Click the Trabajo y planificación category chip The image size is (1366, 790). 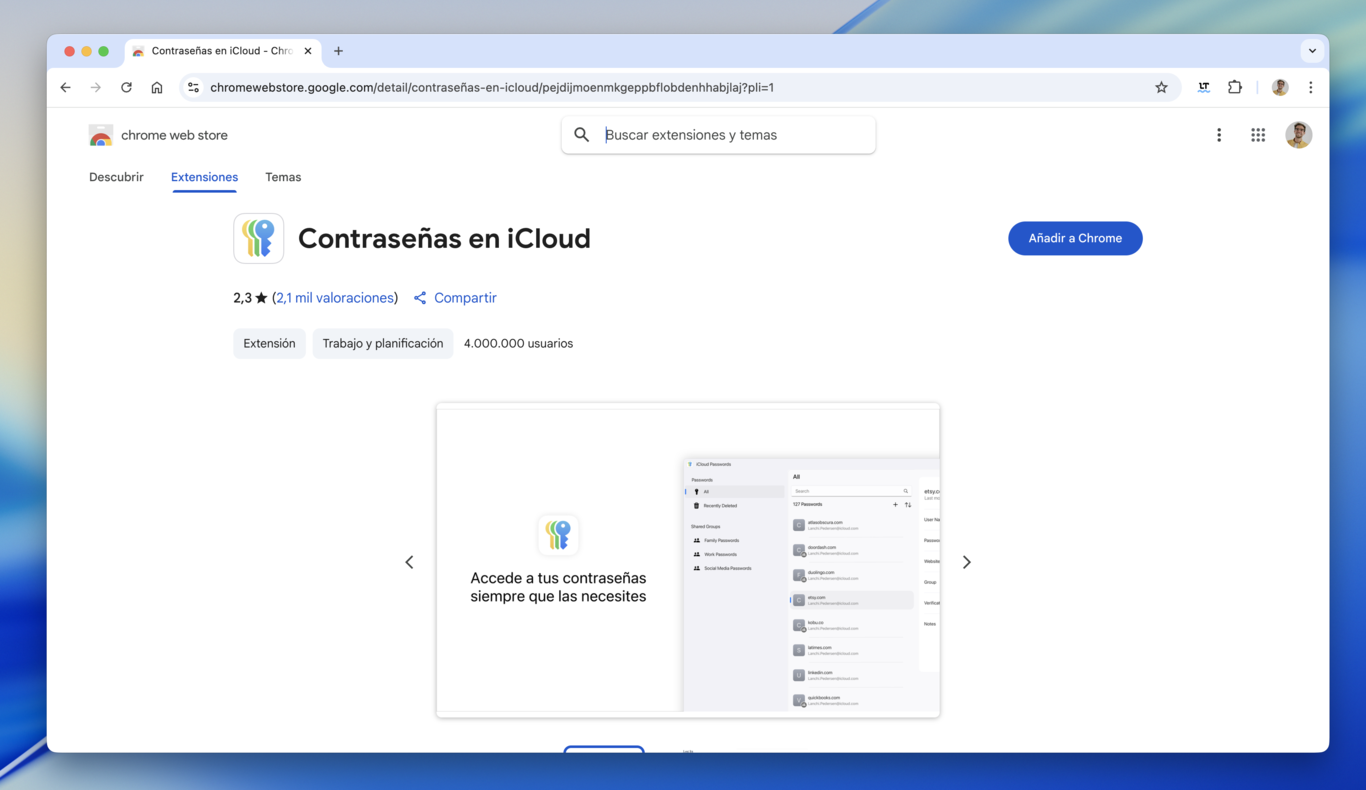(382, 343)
